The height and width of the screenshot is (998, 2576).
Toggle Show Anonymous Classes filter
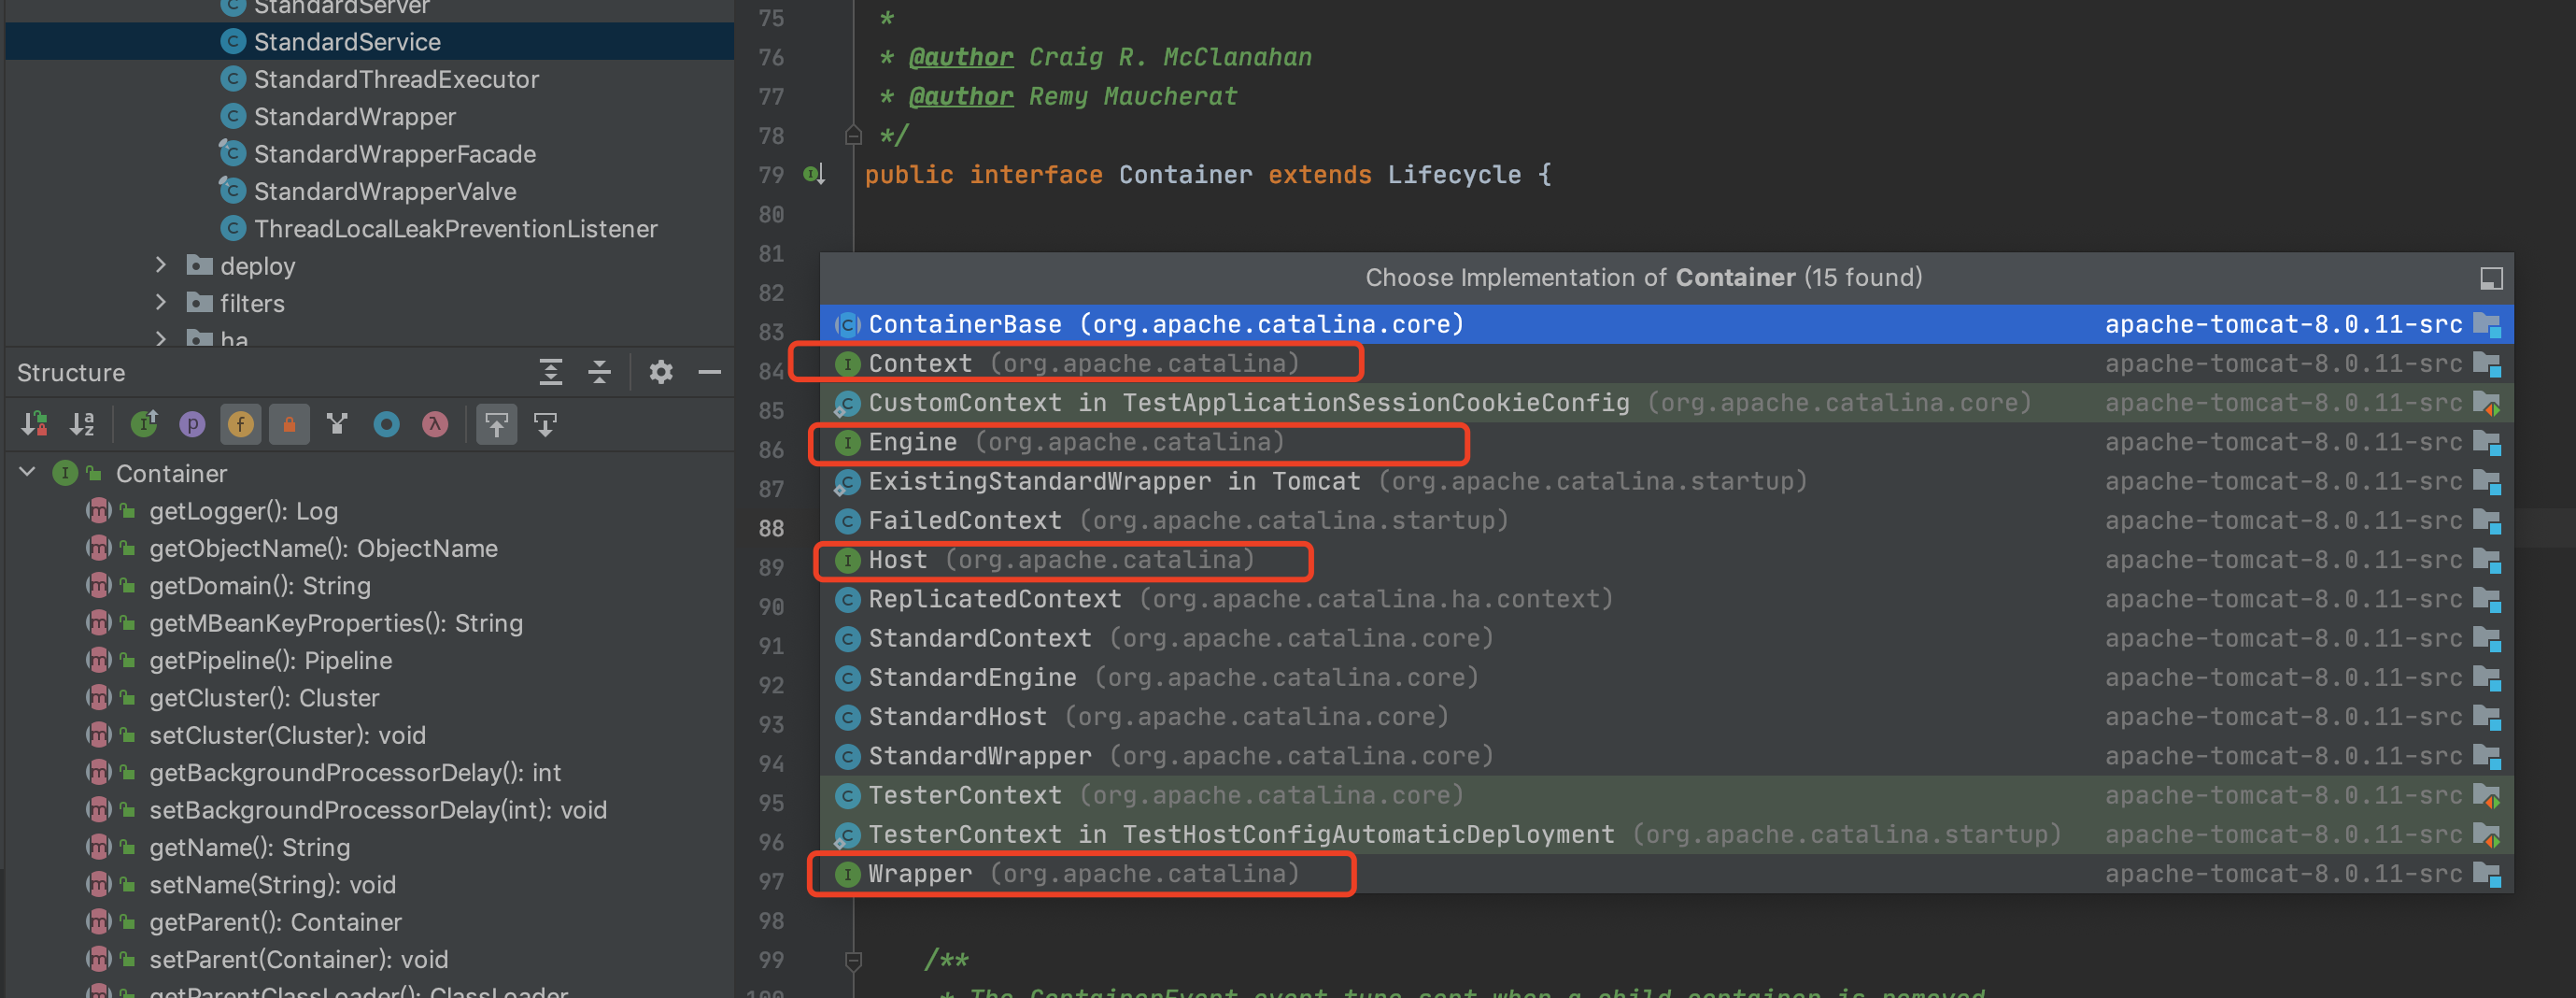pyautogui.click(x=386, y=424)
